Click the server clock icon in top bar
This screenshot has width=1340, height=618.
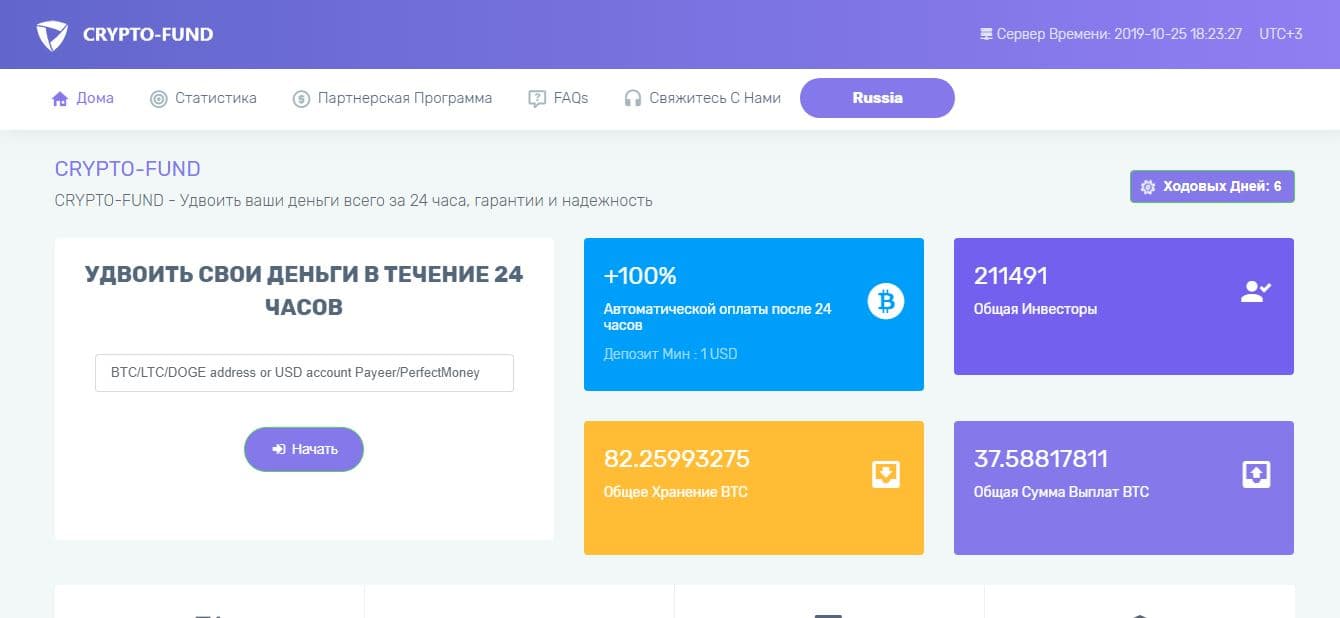click(x=985, y=33)
